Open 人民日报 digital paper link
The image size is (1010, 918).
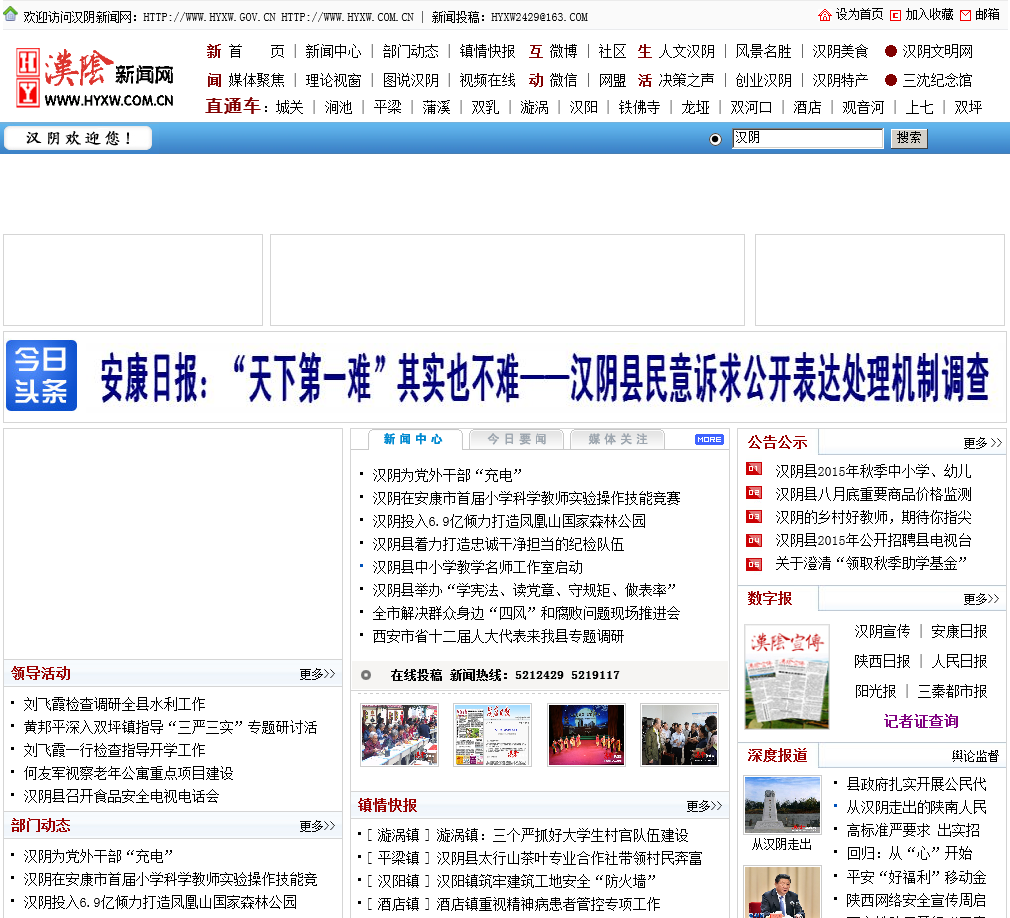tap(959, 662)
